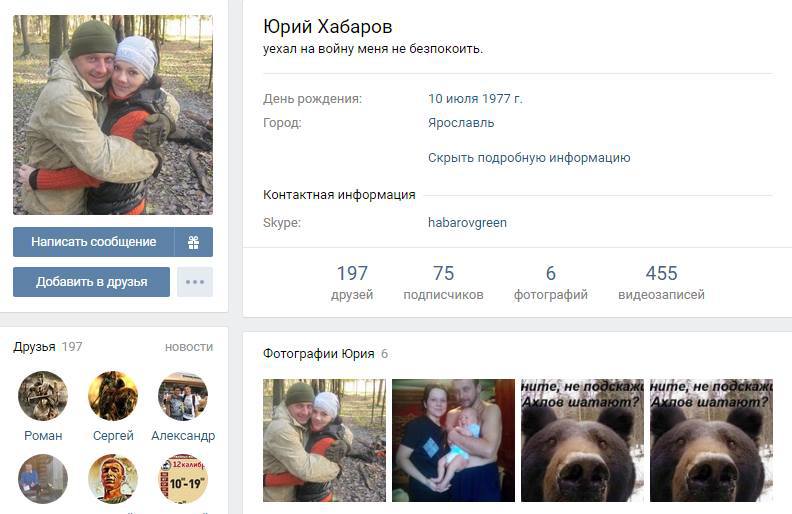Open the 6 фотографий counter
The width and height of the screenshot is (792, 514).
pyautogui.click(x=551, y=282)
